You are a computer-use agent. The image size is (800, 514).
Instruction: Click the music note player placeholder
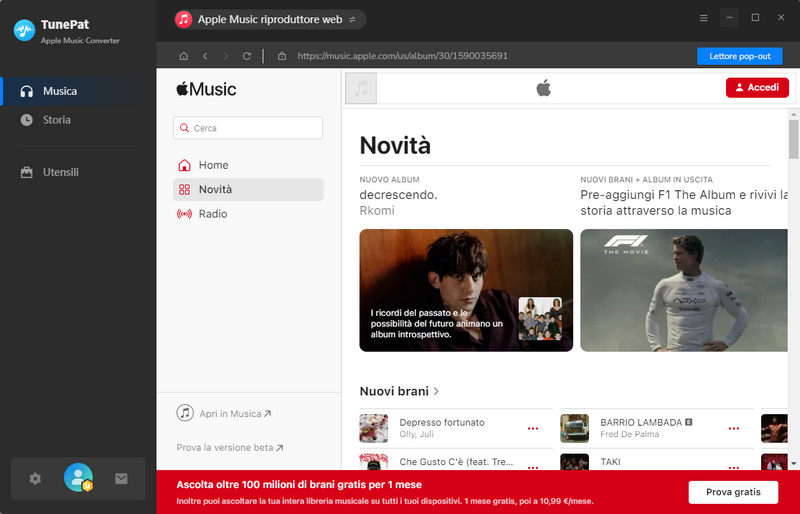click(361, 88)
